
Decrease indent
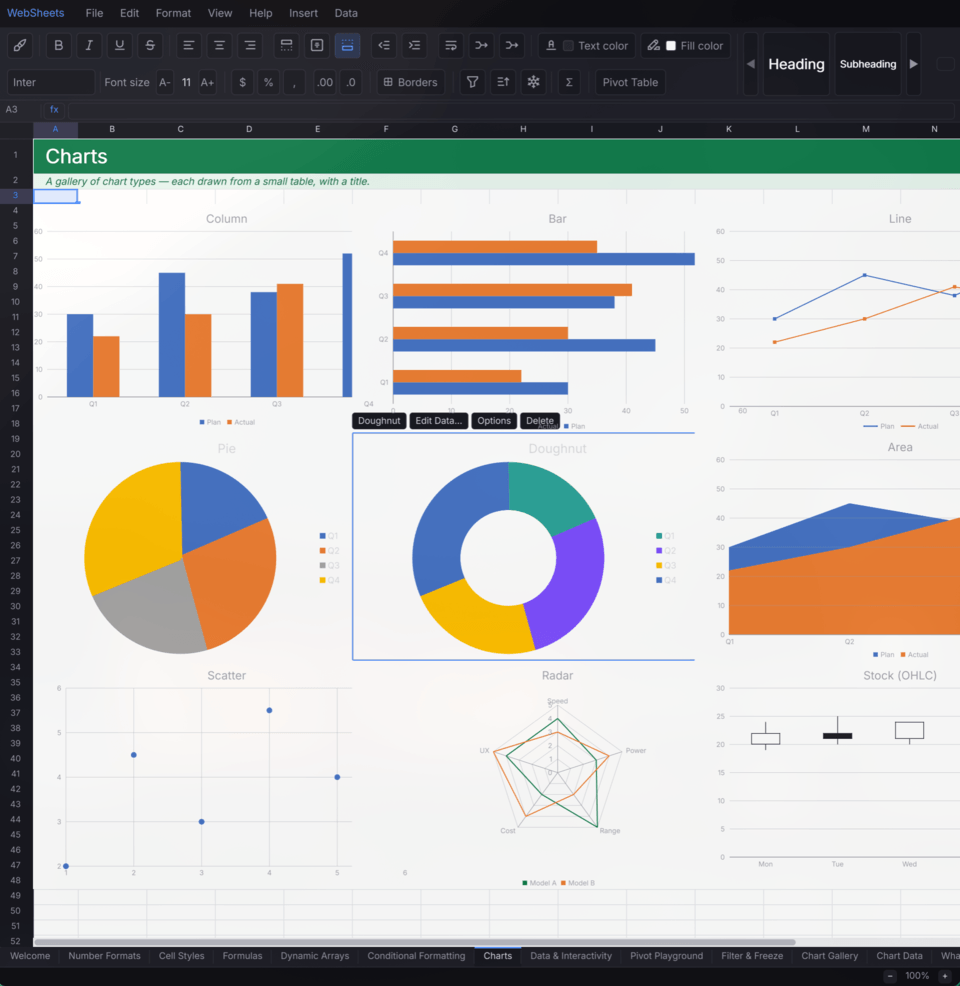(384, 45)
